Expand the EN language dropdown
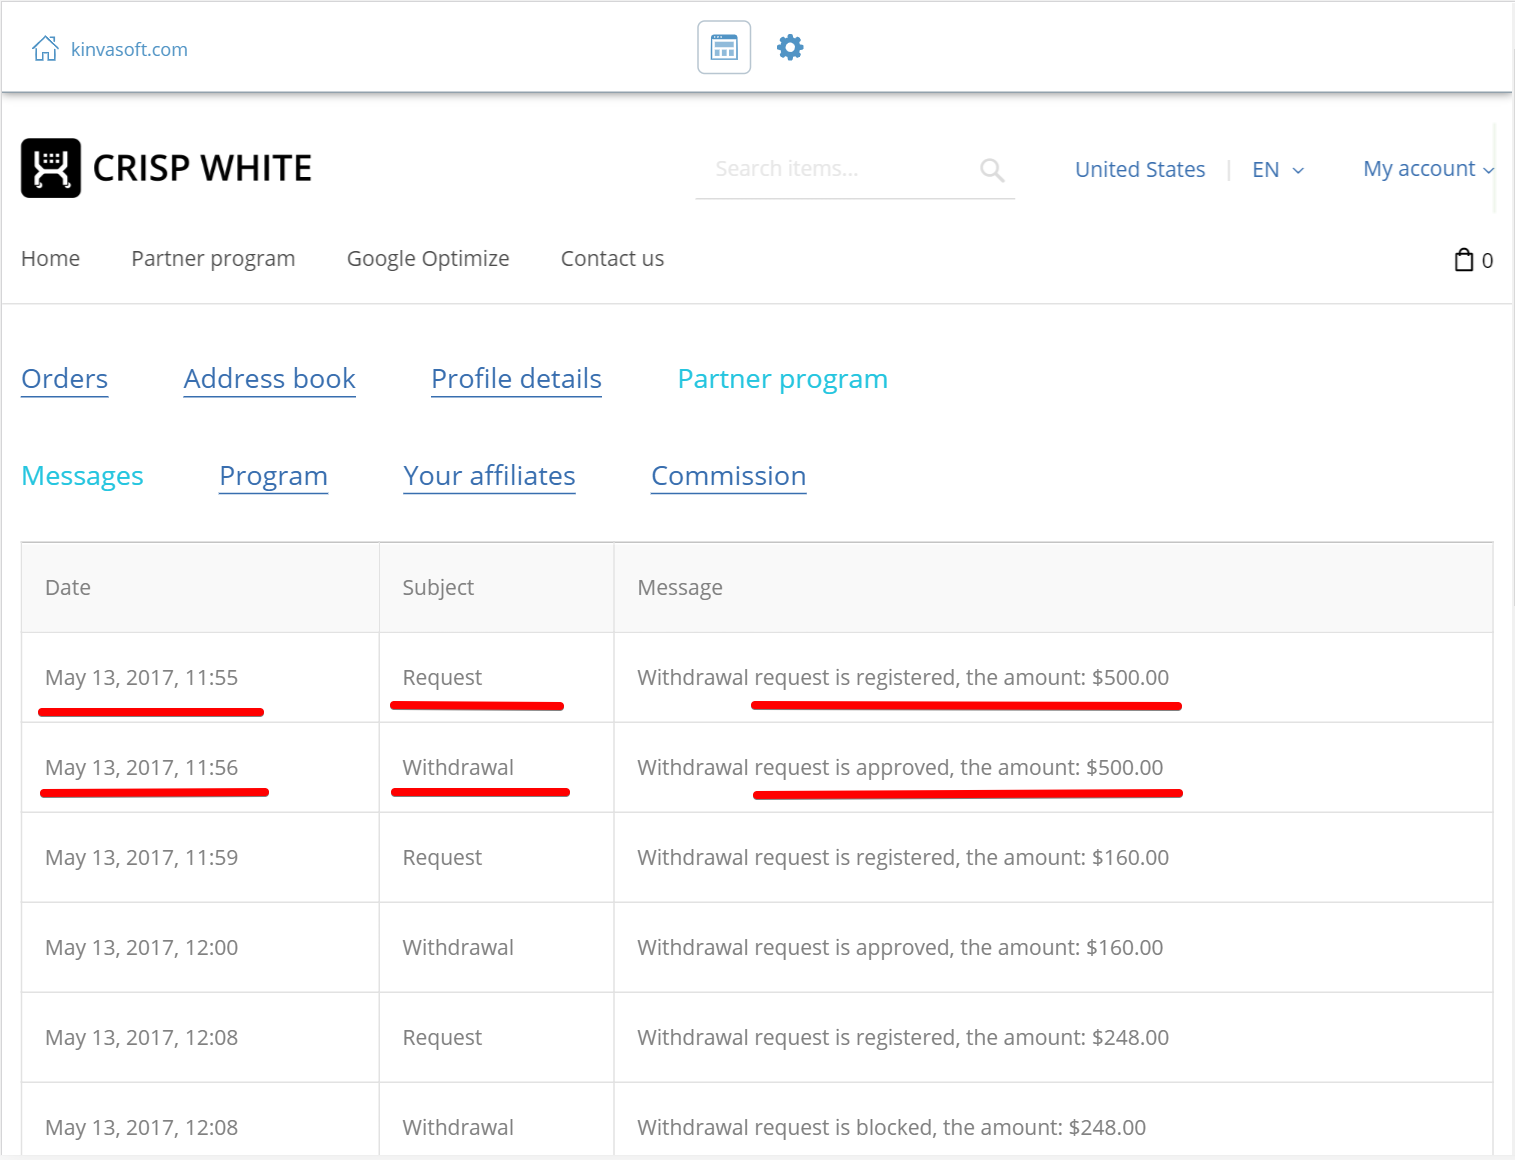 (x=1277, y=170)
